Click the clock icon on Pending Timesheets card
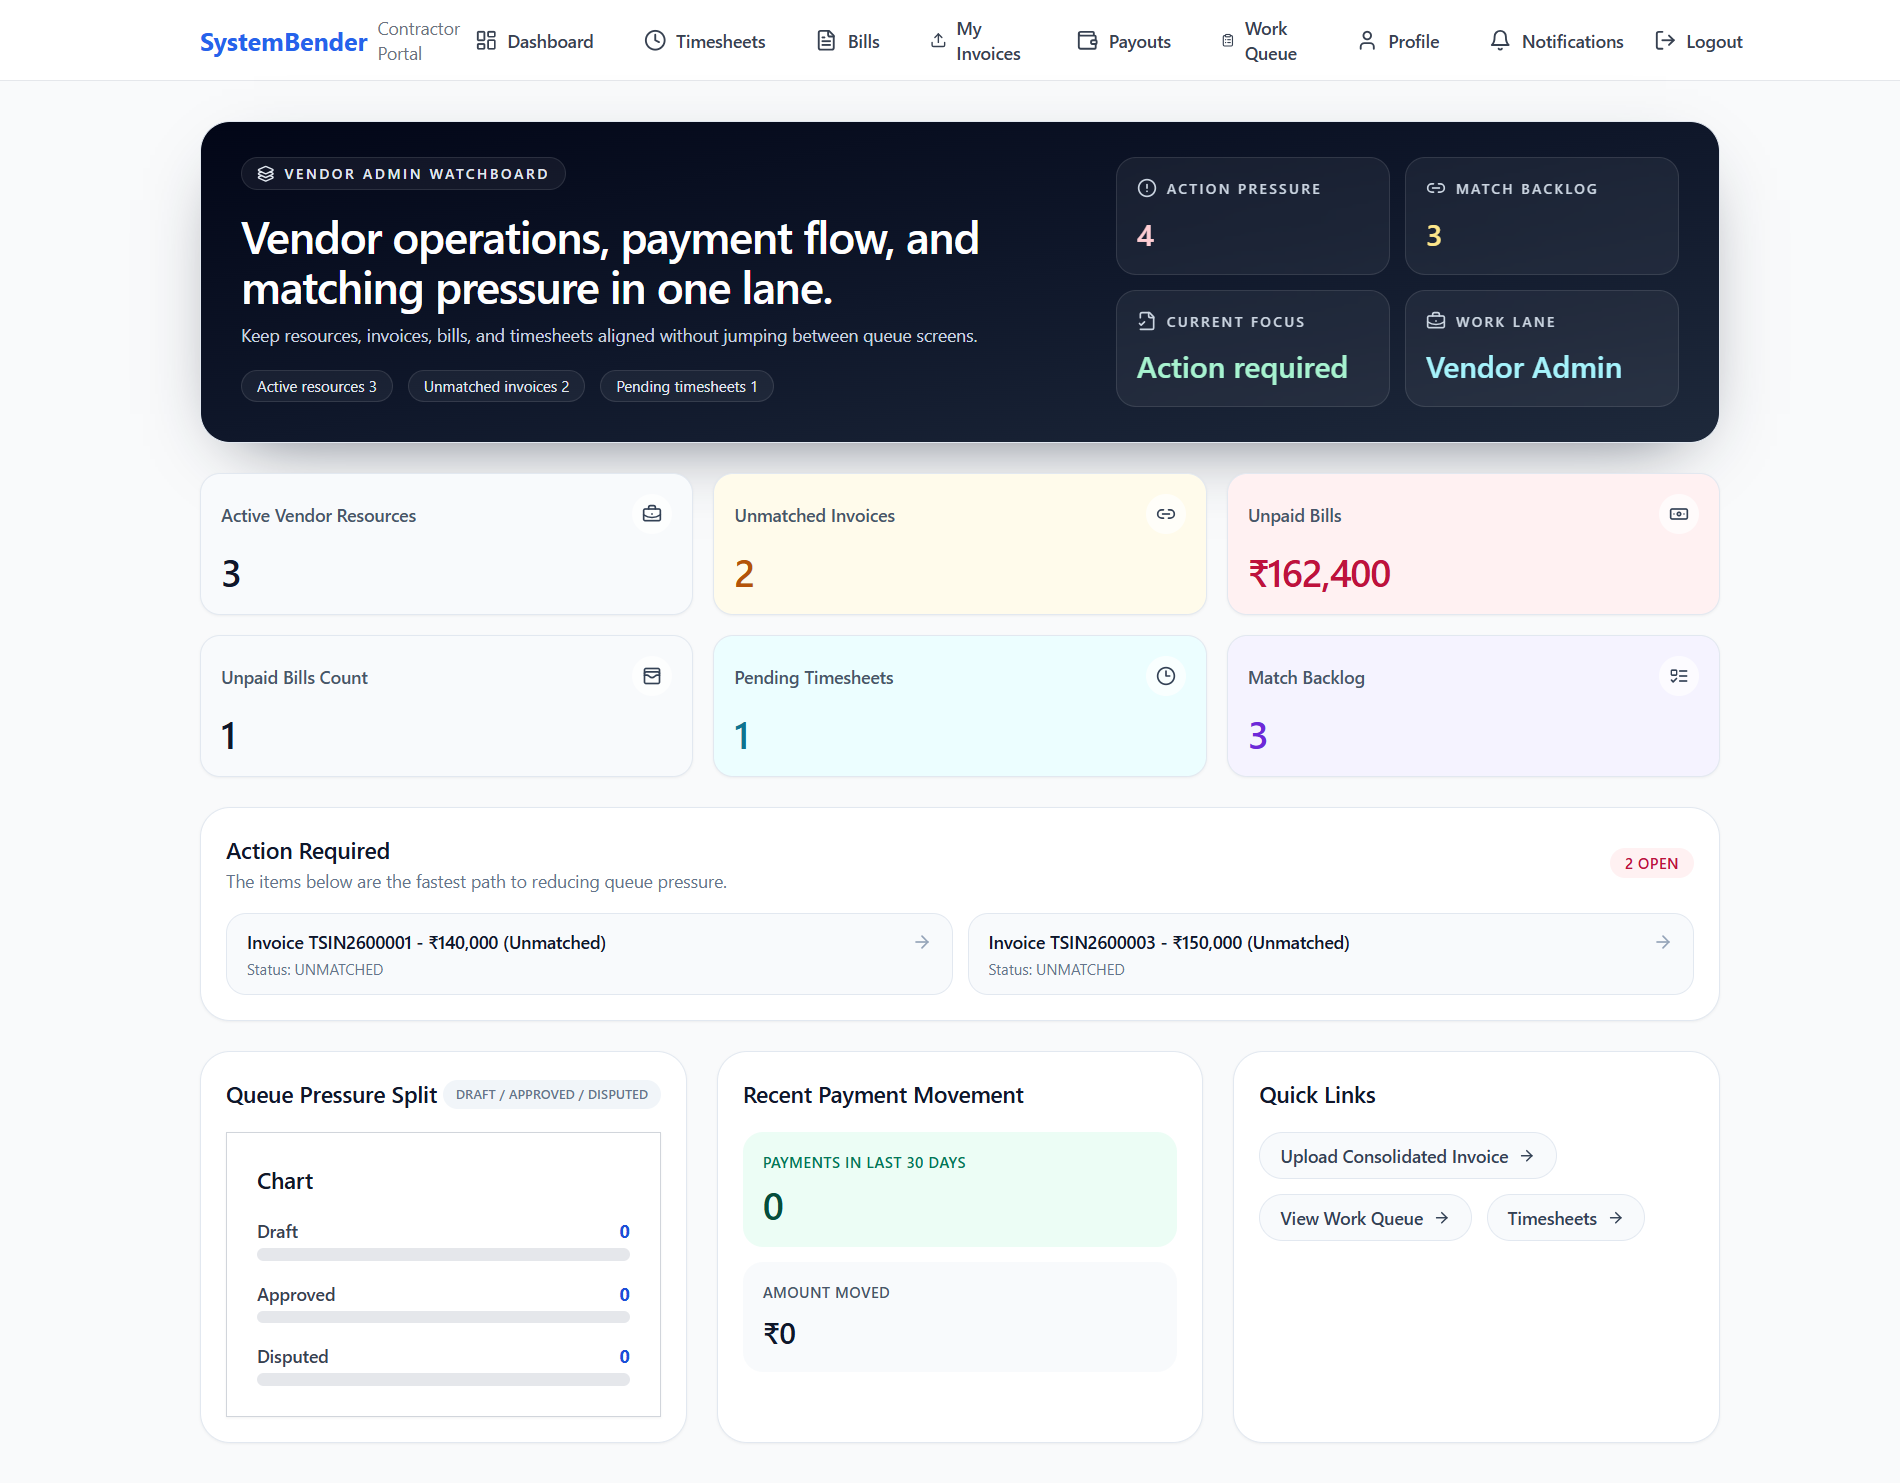1900x1483 pixels. point(1166,676)
